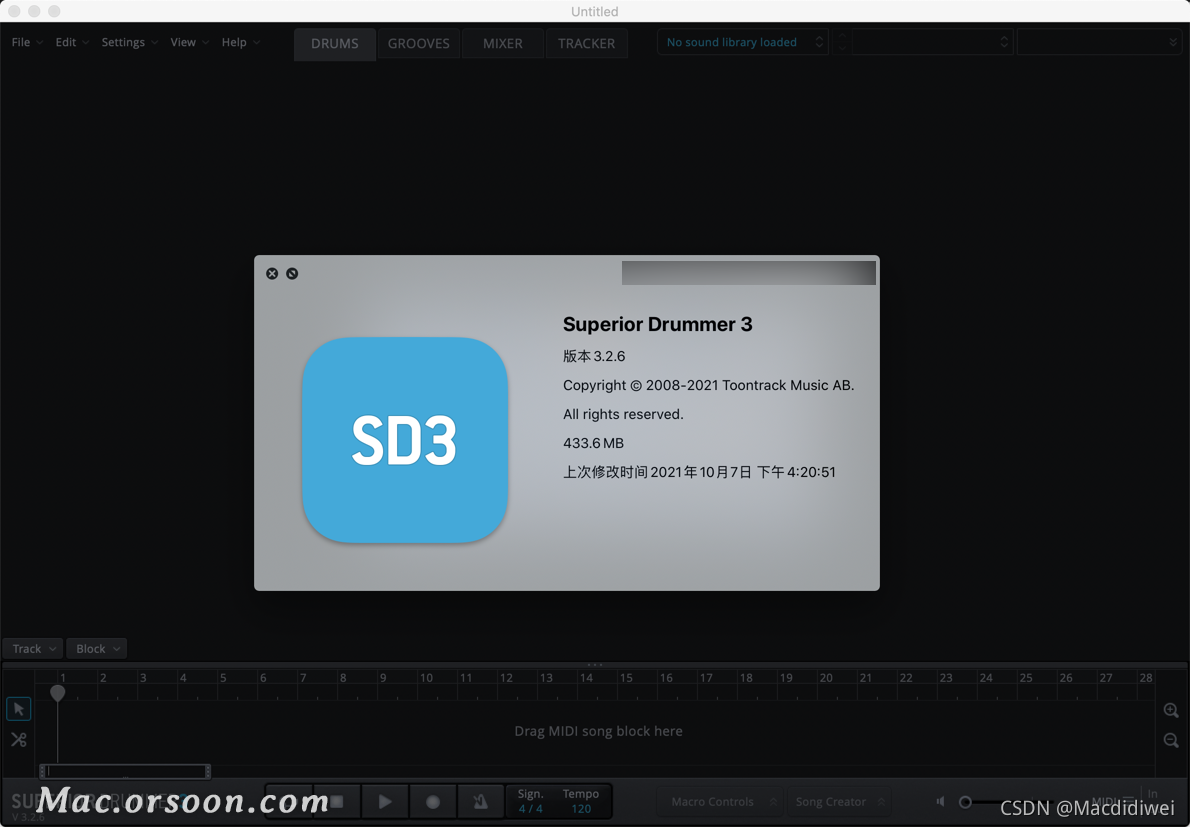
Task: Select the arrow pointer tool in the song track
Action: [x=19, y=709]
